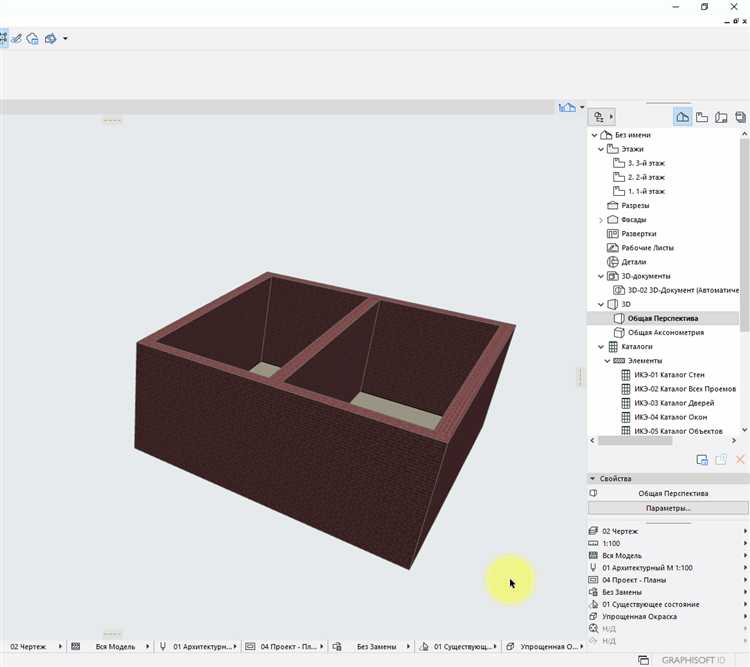Screen dimensions: 750x667
Task: Collapse the Этажи folder
Action: click(601, 149)
